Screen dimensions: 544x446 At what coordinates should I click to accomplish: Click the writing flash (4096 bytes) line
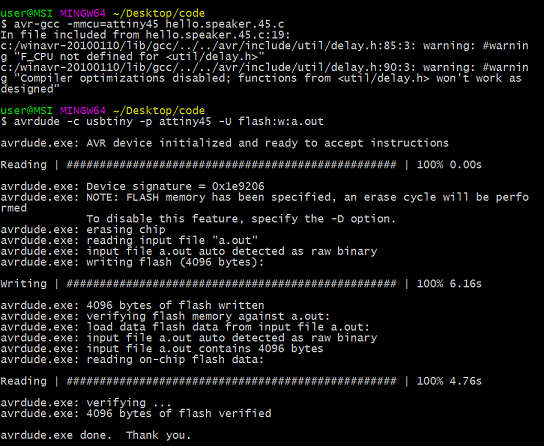click(x=132, y=262)
